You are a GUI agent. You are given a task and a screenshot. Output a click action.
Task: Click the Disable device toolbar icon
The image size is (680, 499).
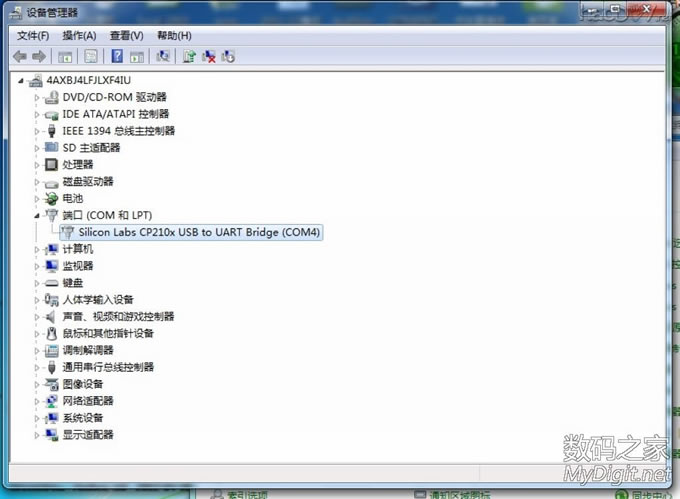click(x=229, y=56)
